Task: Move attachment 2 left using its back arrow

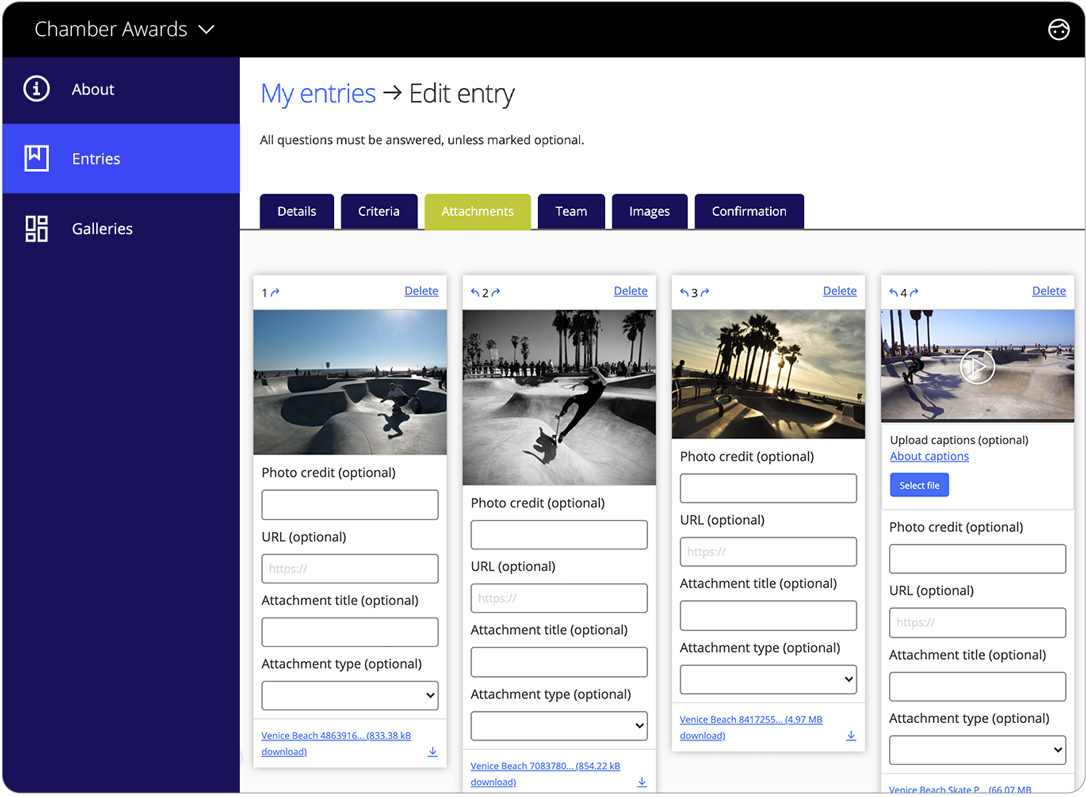Action: tap(477, 291)
